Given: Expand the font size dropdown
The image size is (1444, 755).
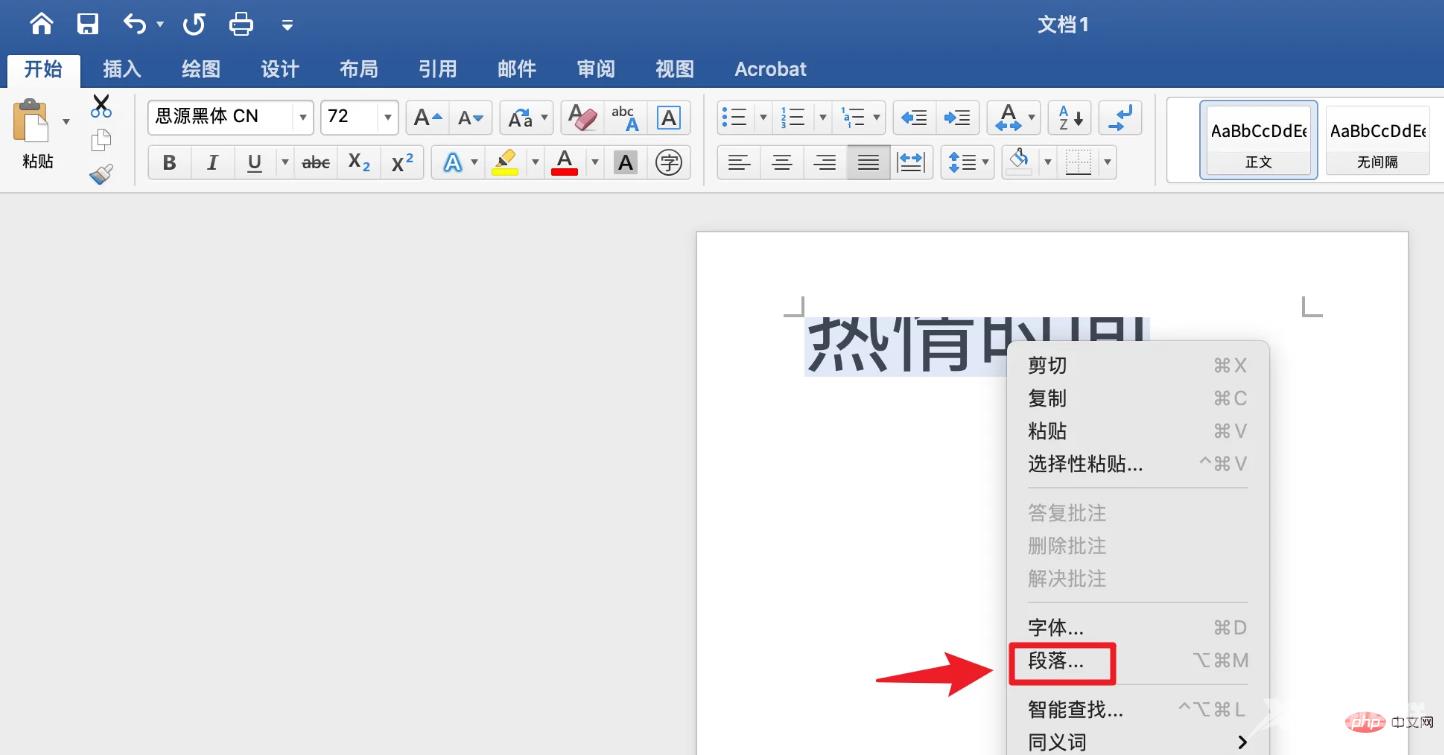Looking at the screenshot, I should [x=387, y=117].
